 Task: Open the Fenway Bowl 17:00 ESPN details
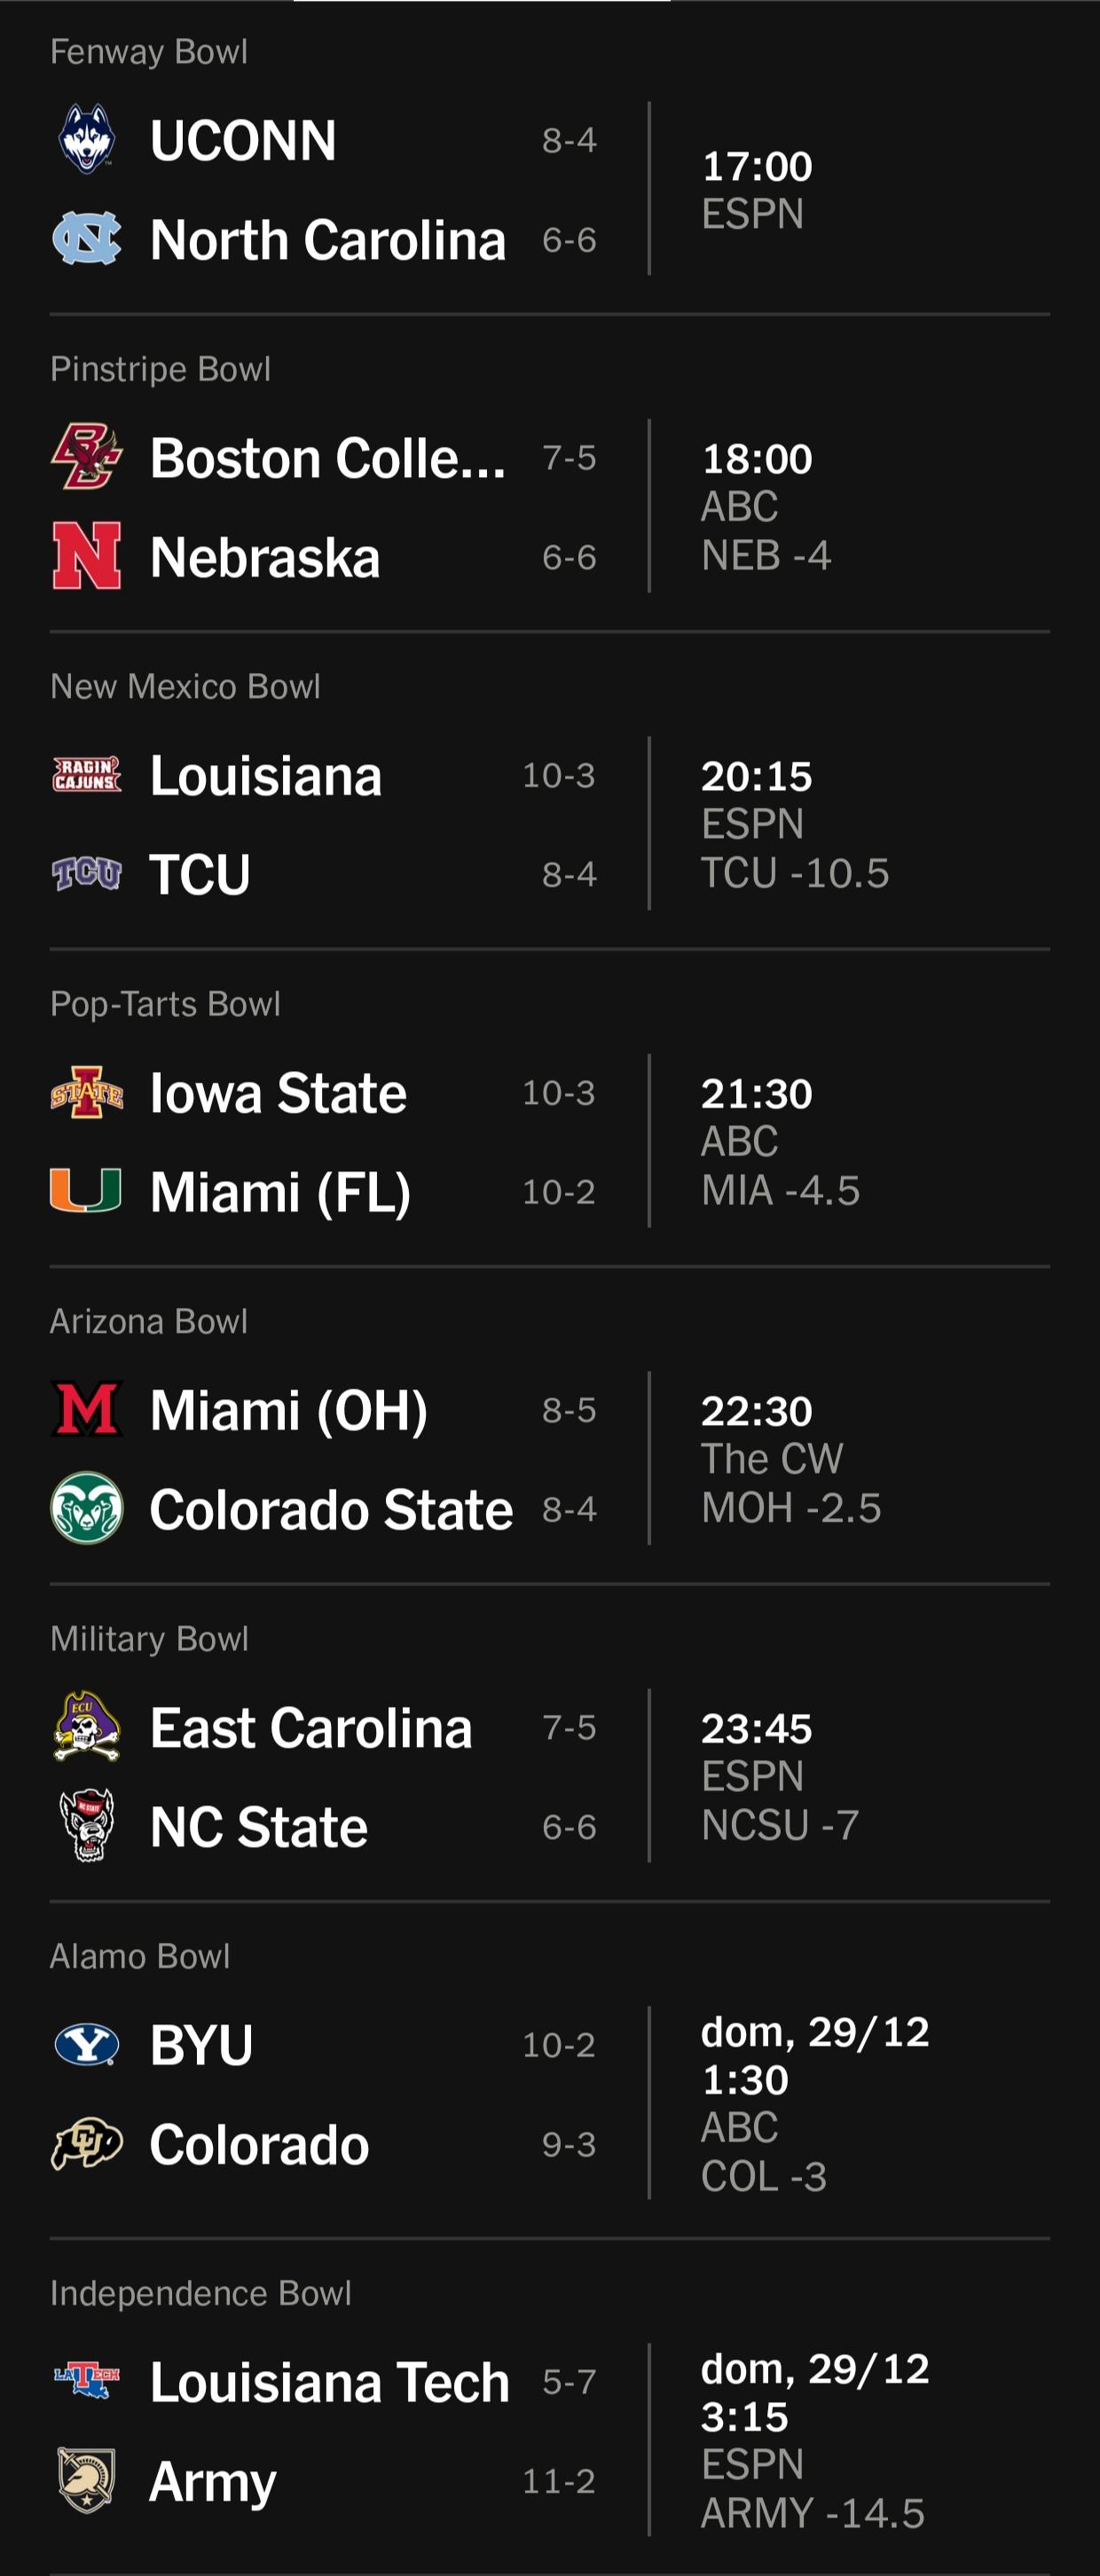coord(757,190)
